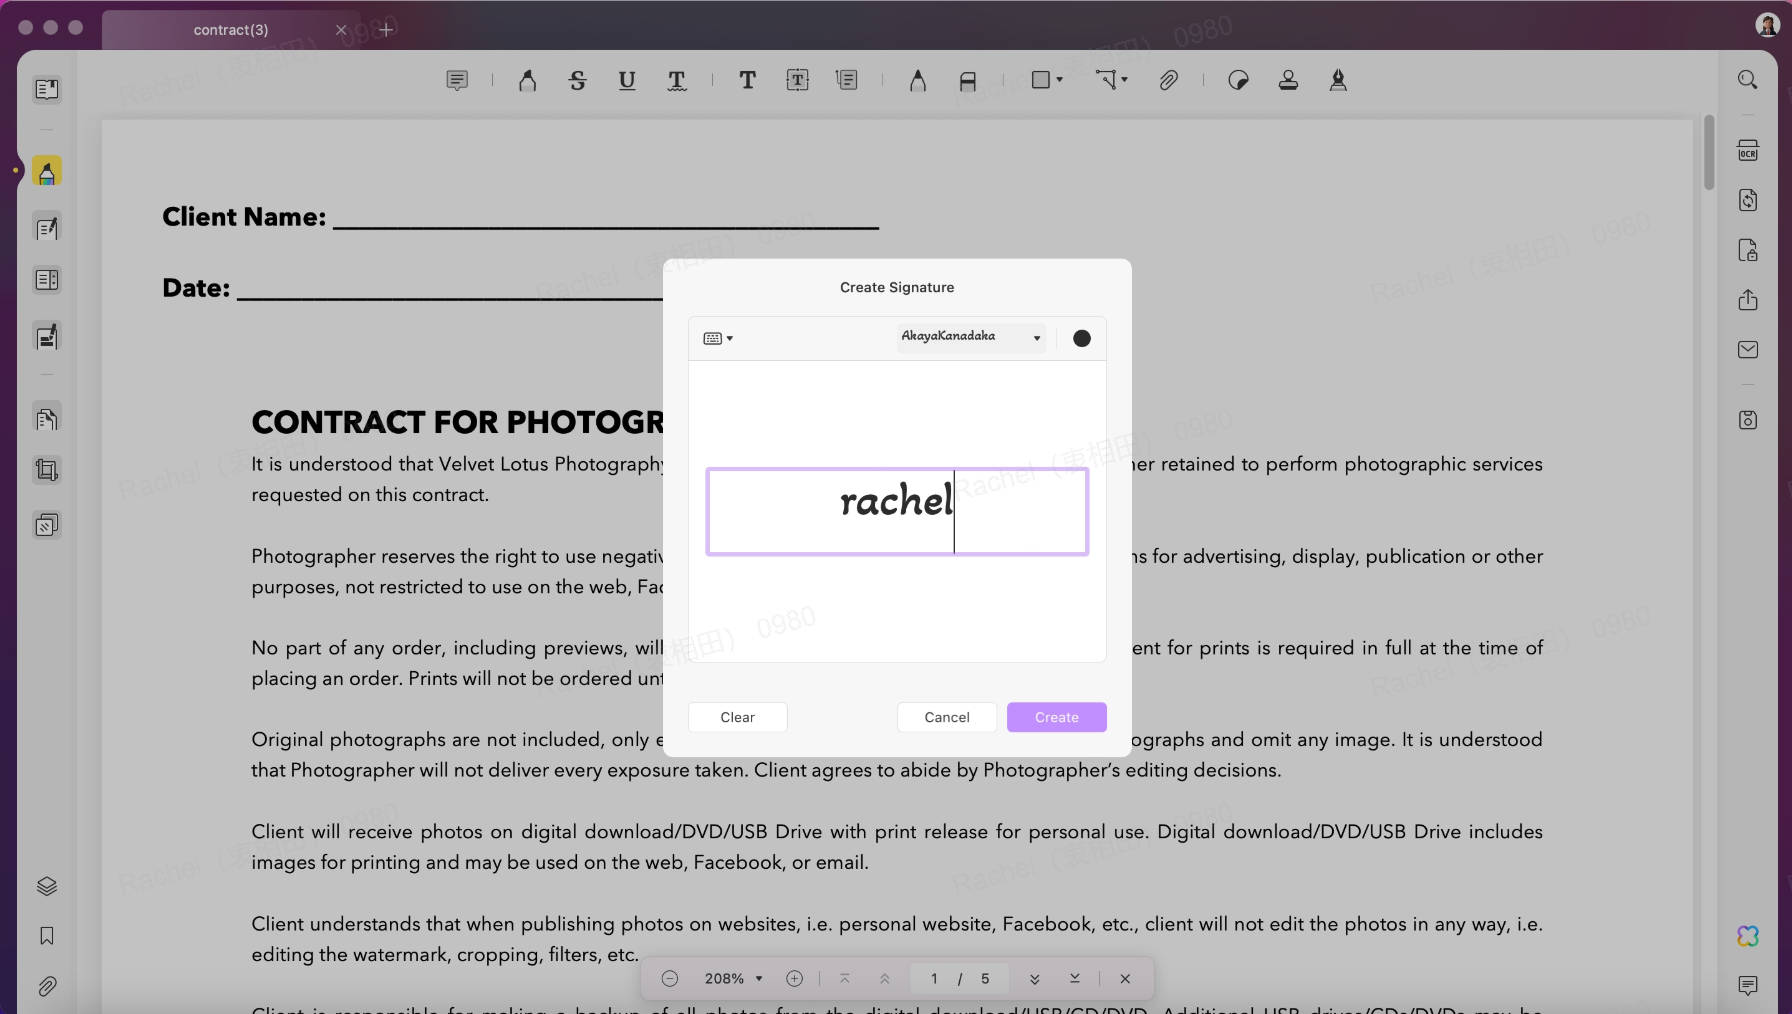Open the batch/watermark tools icon

coord(47,525)
